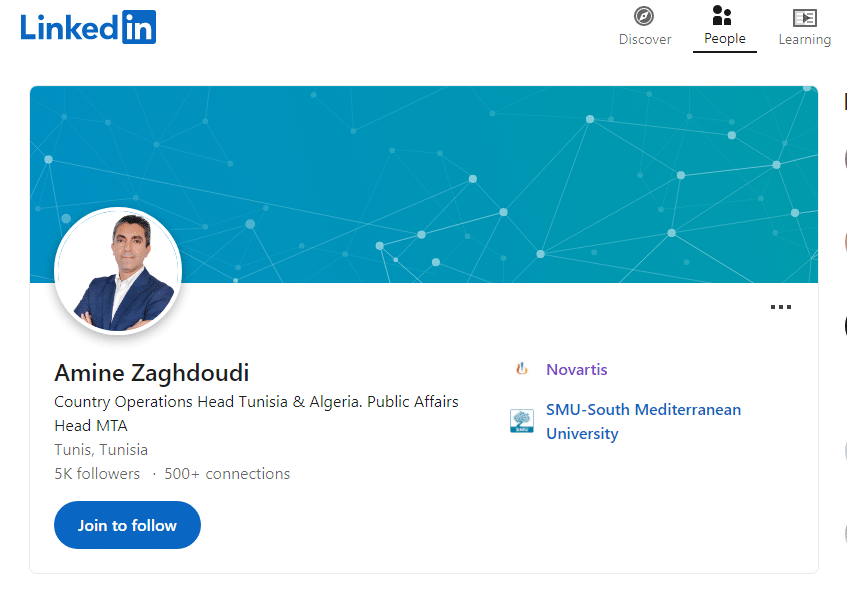
Task: Open the three-dot more options menu
Action: 781,307
